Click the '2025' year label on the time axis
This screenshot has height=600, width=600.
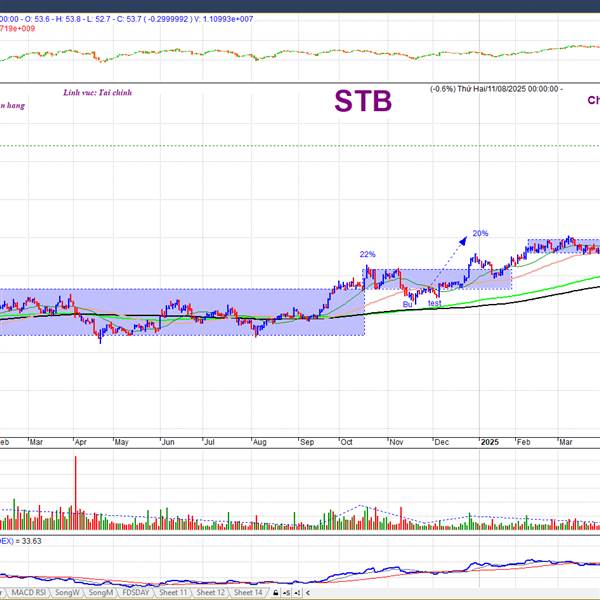point(489,442)
